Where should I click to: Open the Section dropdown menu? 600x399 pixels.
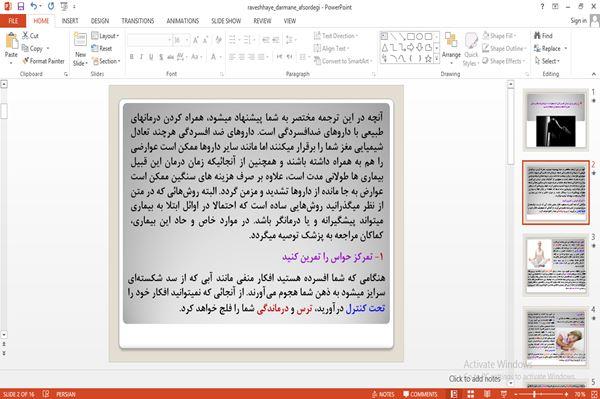coord(106,61)
